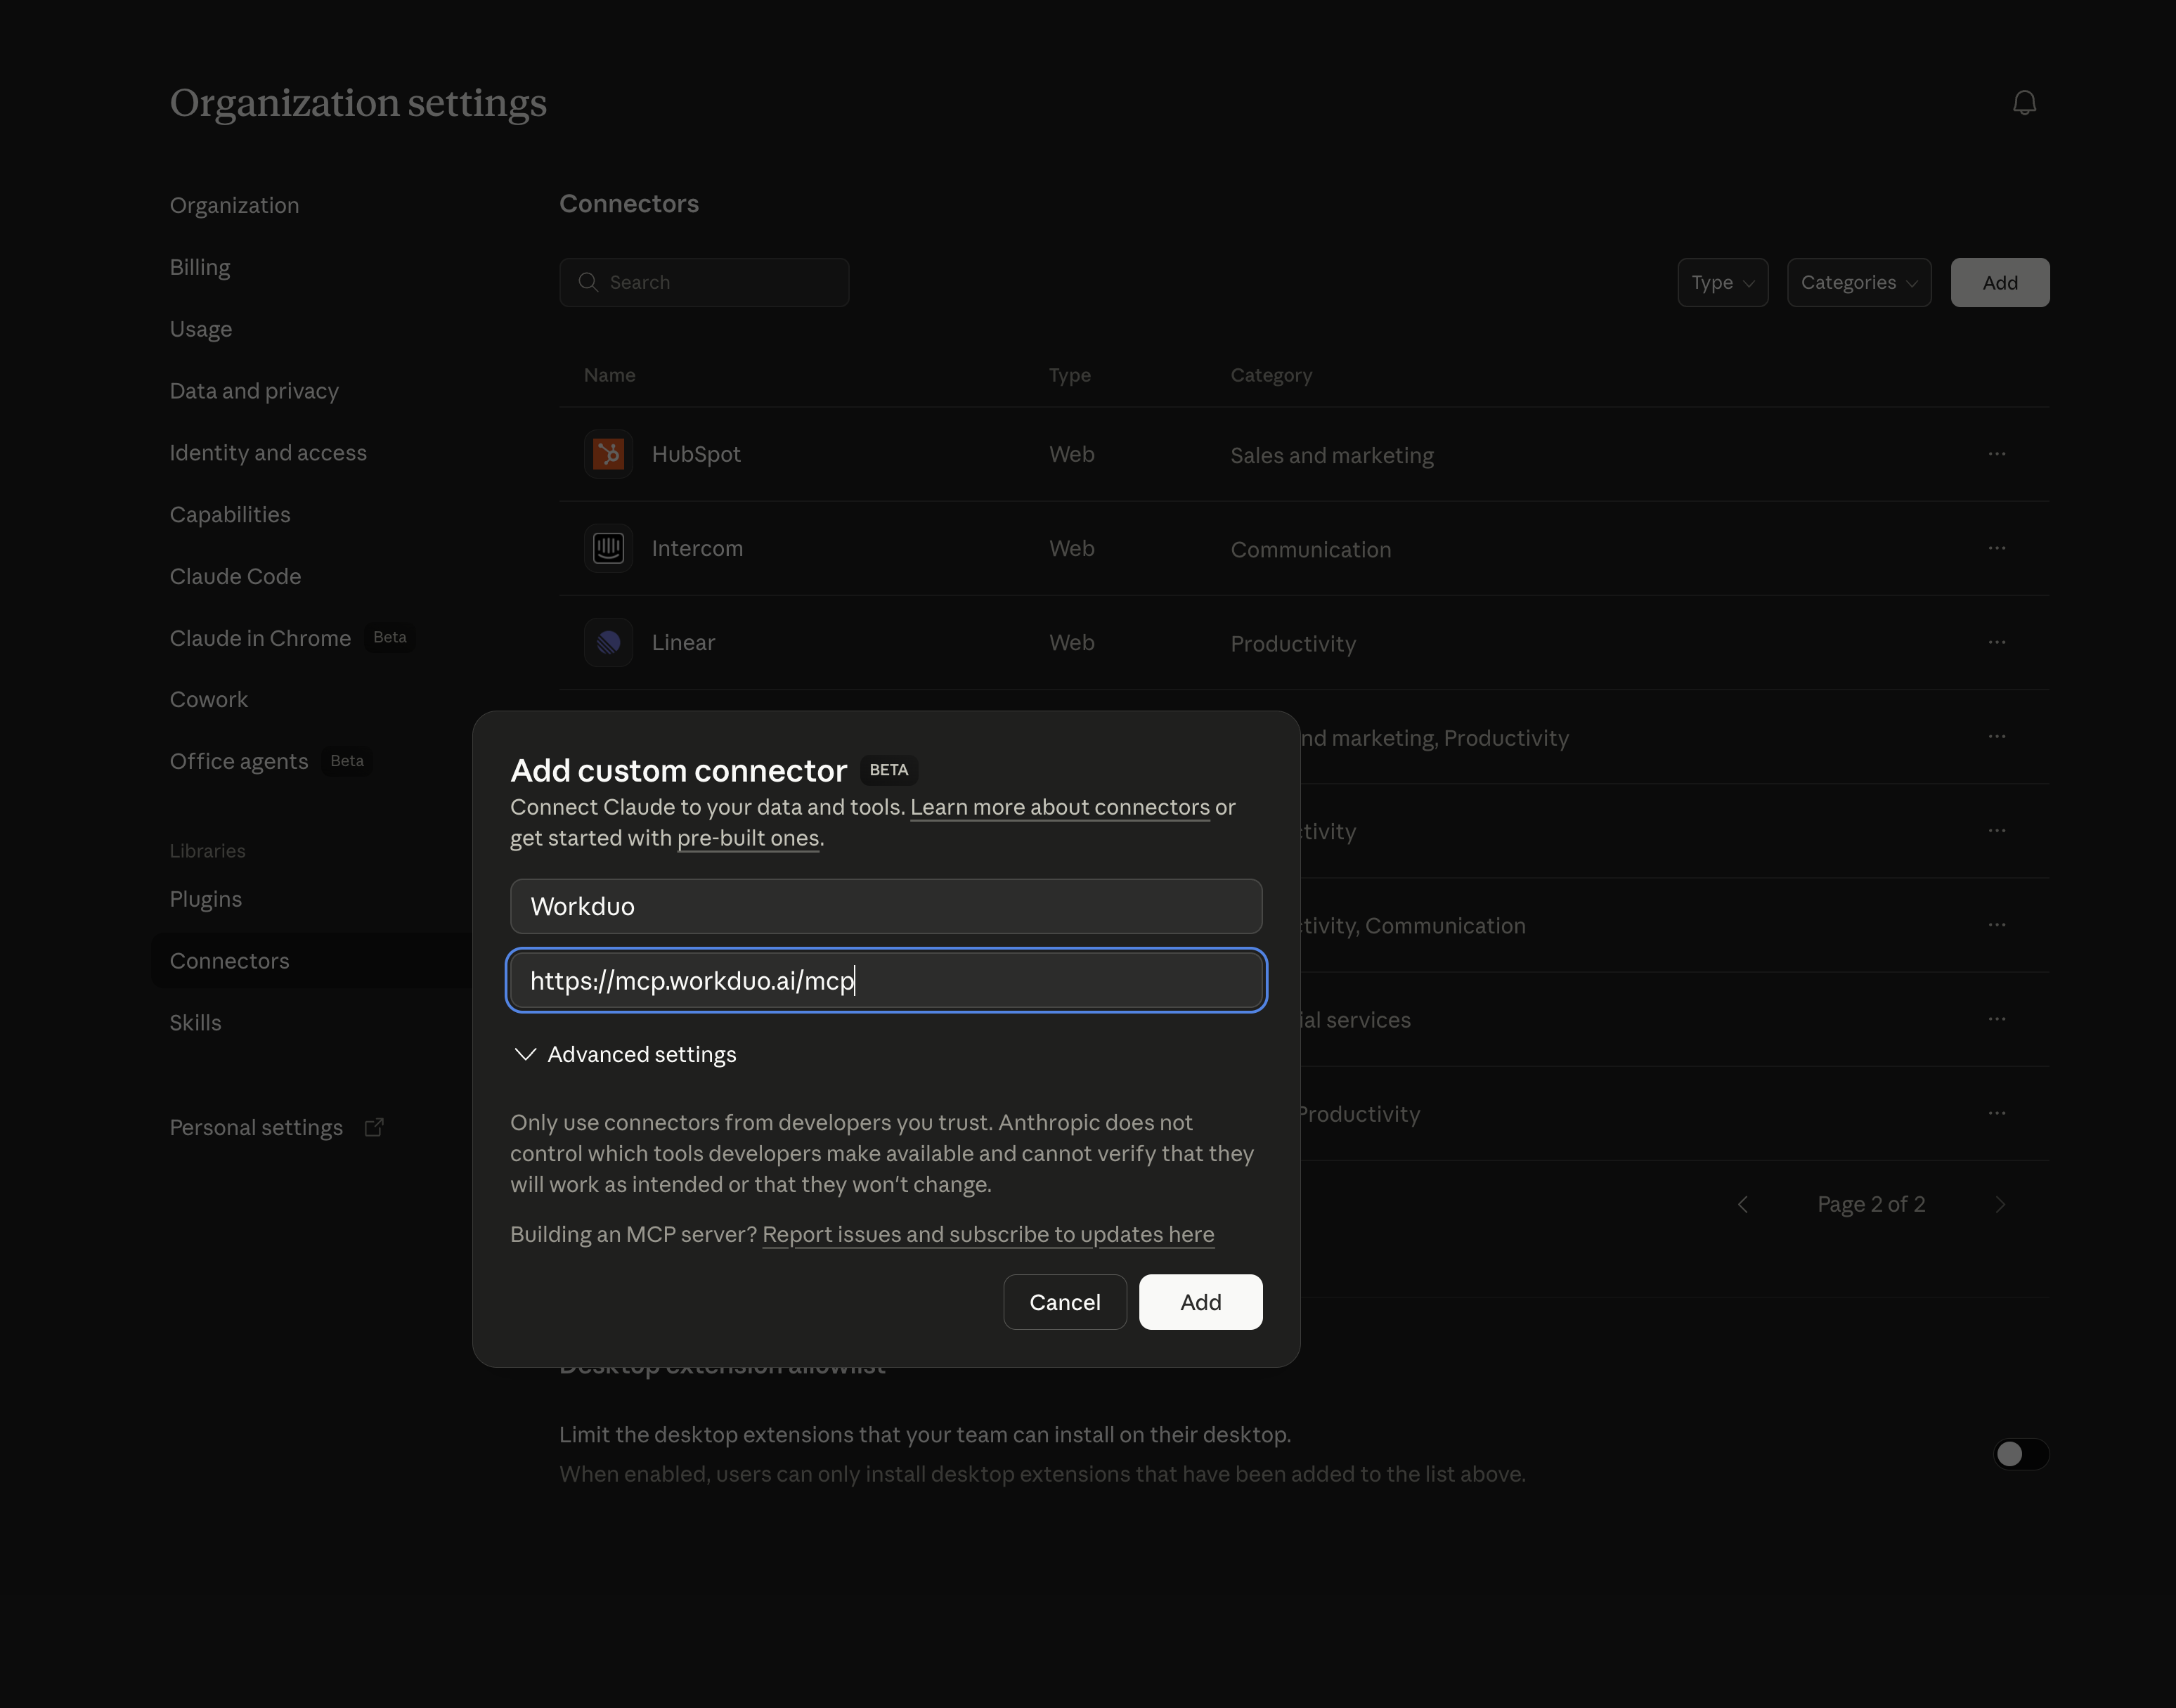Click the connector name field containing Workduo
Viewport: 2176px width, 1708px height.
click(x=885, y=906)
